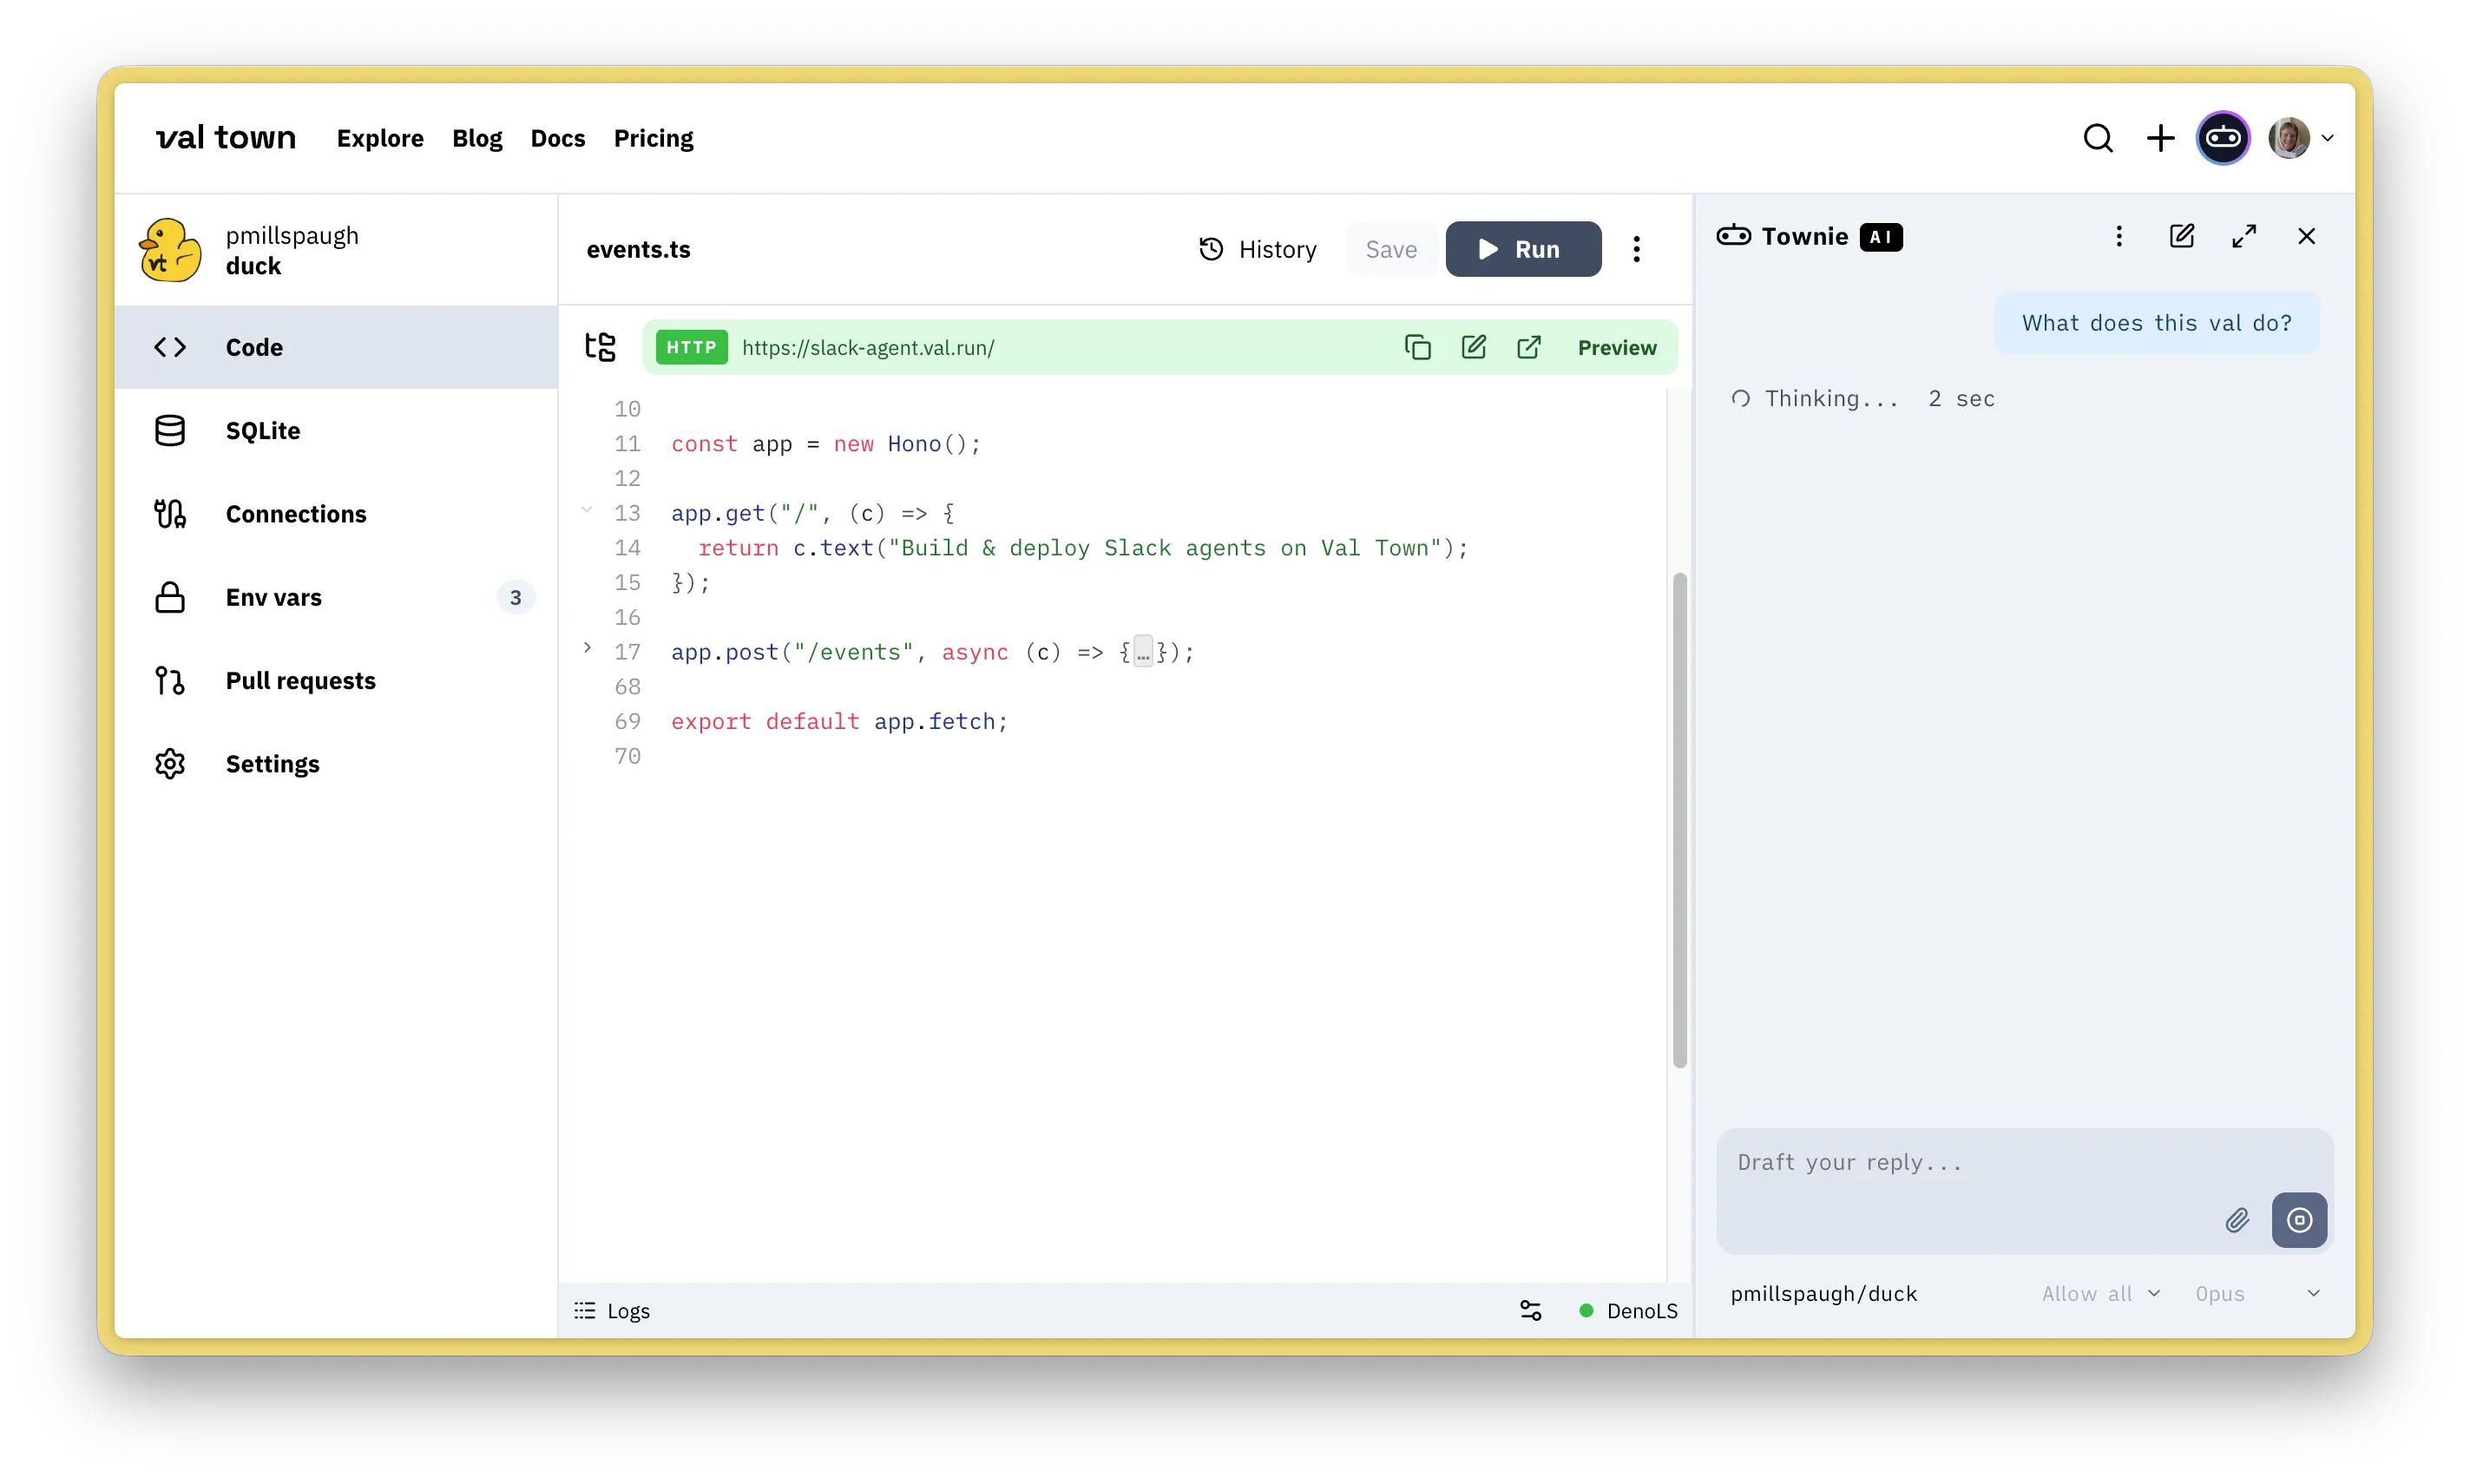Click line number 11 in gutter

point(627,444)
